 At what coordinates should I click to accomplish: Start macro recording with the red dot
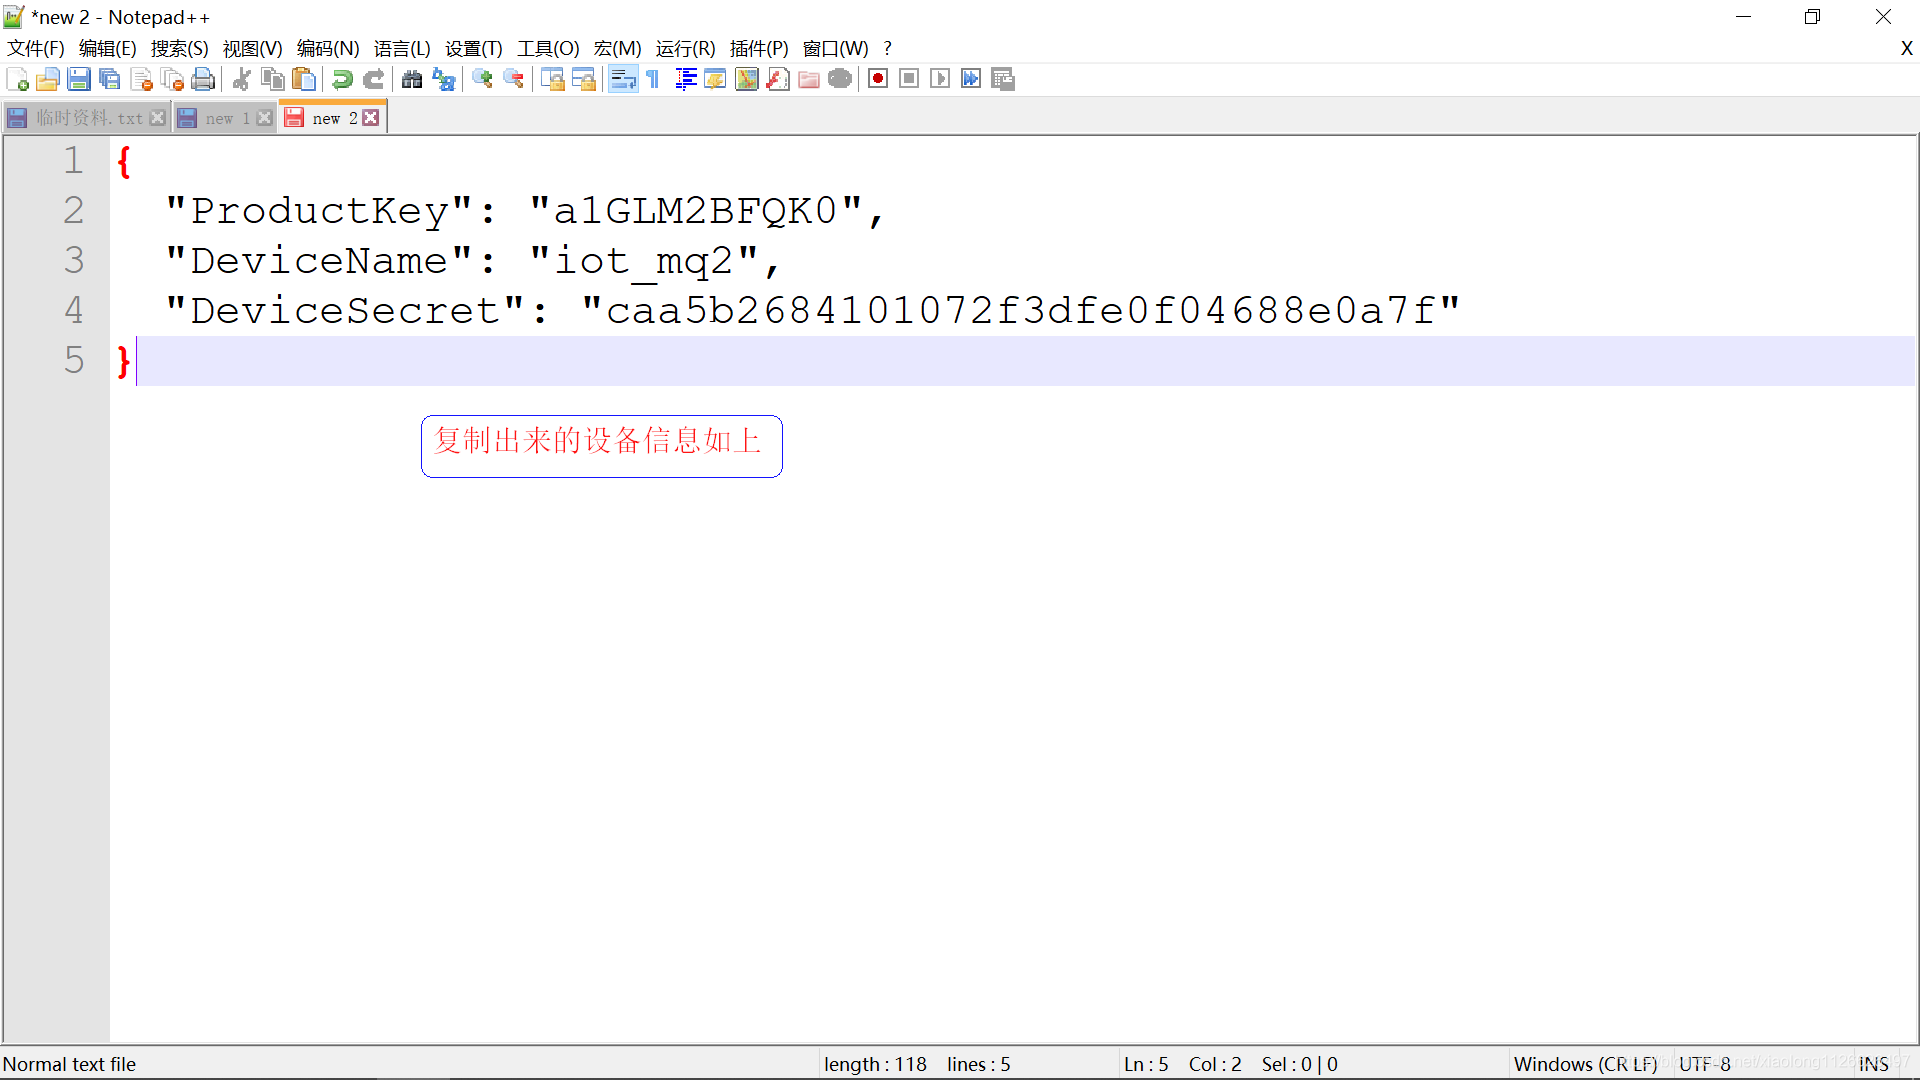878,79
